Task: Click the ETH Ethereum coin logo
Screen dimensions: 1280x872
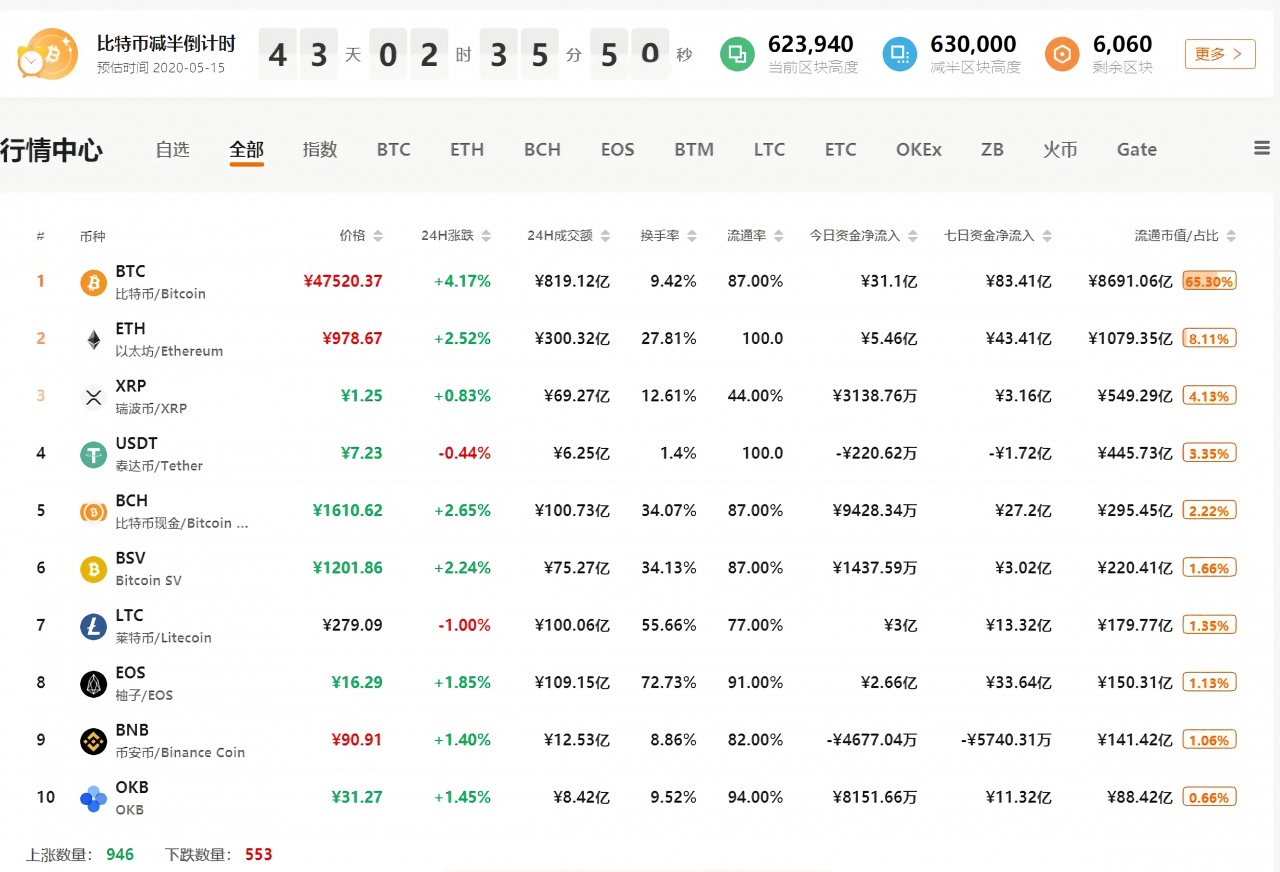Action: coord(93,340)
